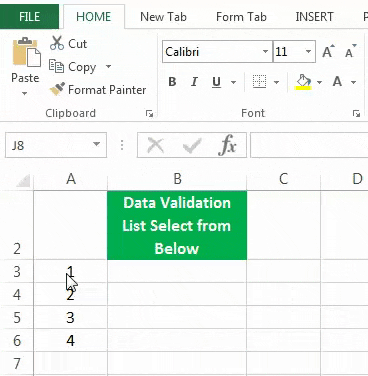This screenshot has width=368, height=376.
Task: Expand the Name Box dropdown arrow
Action: [x=96, y=145]
